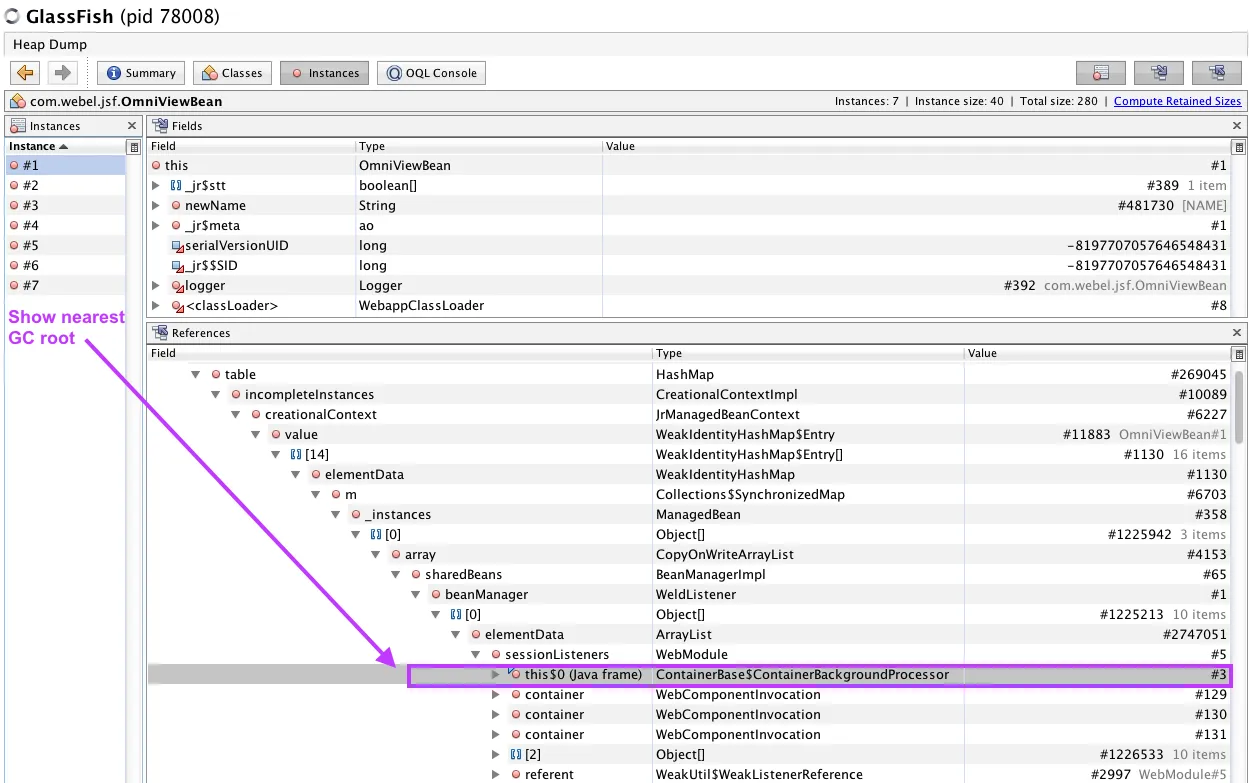Click the forward navigation arrow icon

[x=61, y=73]
